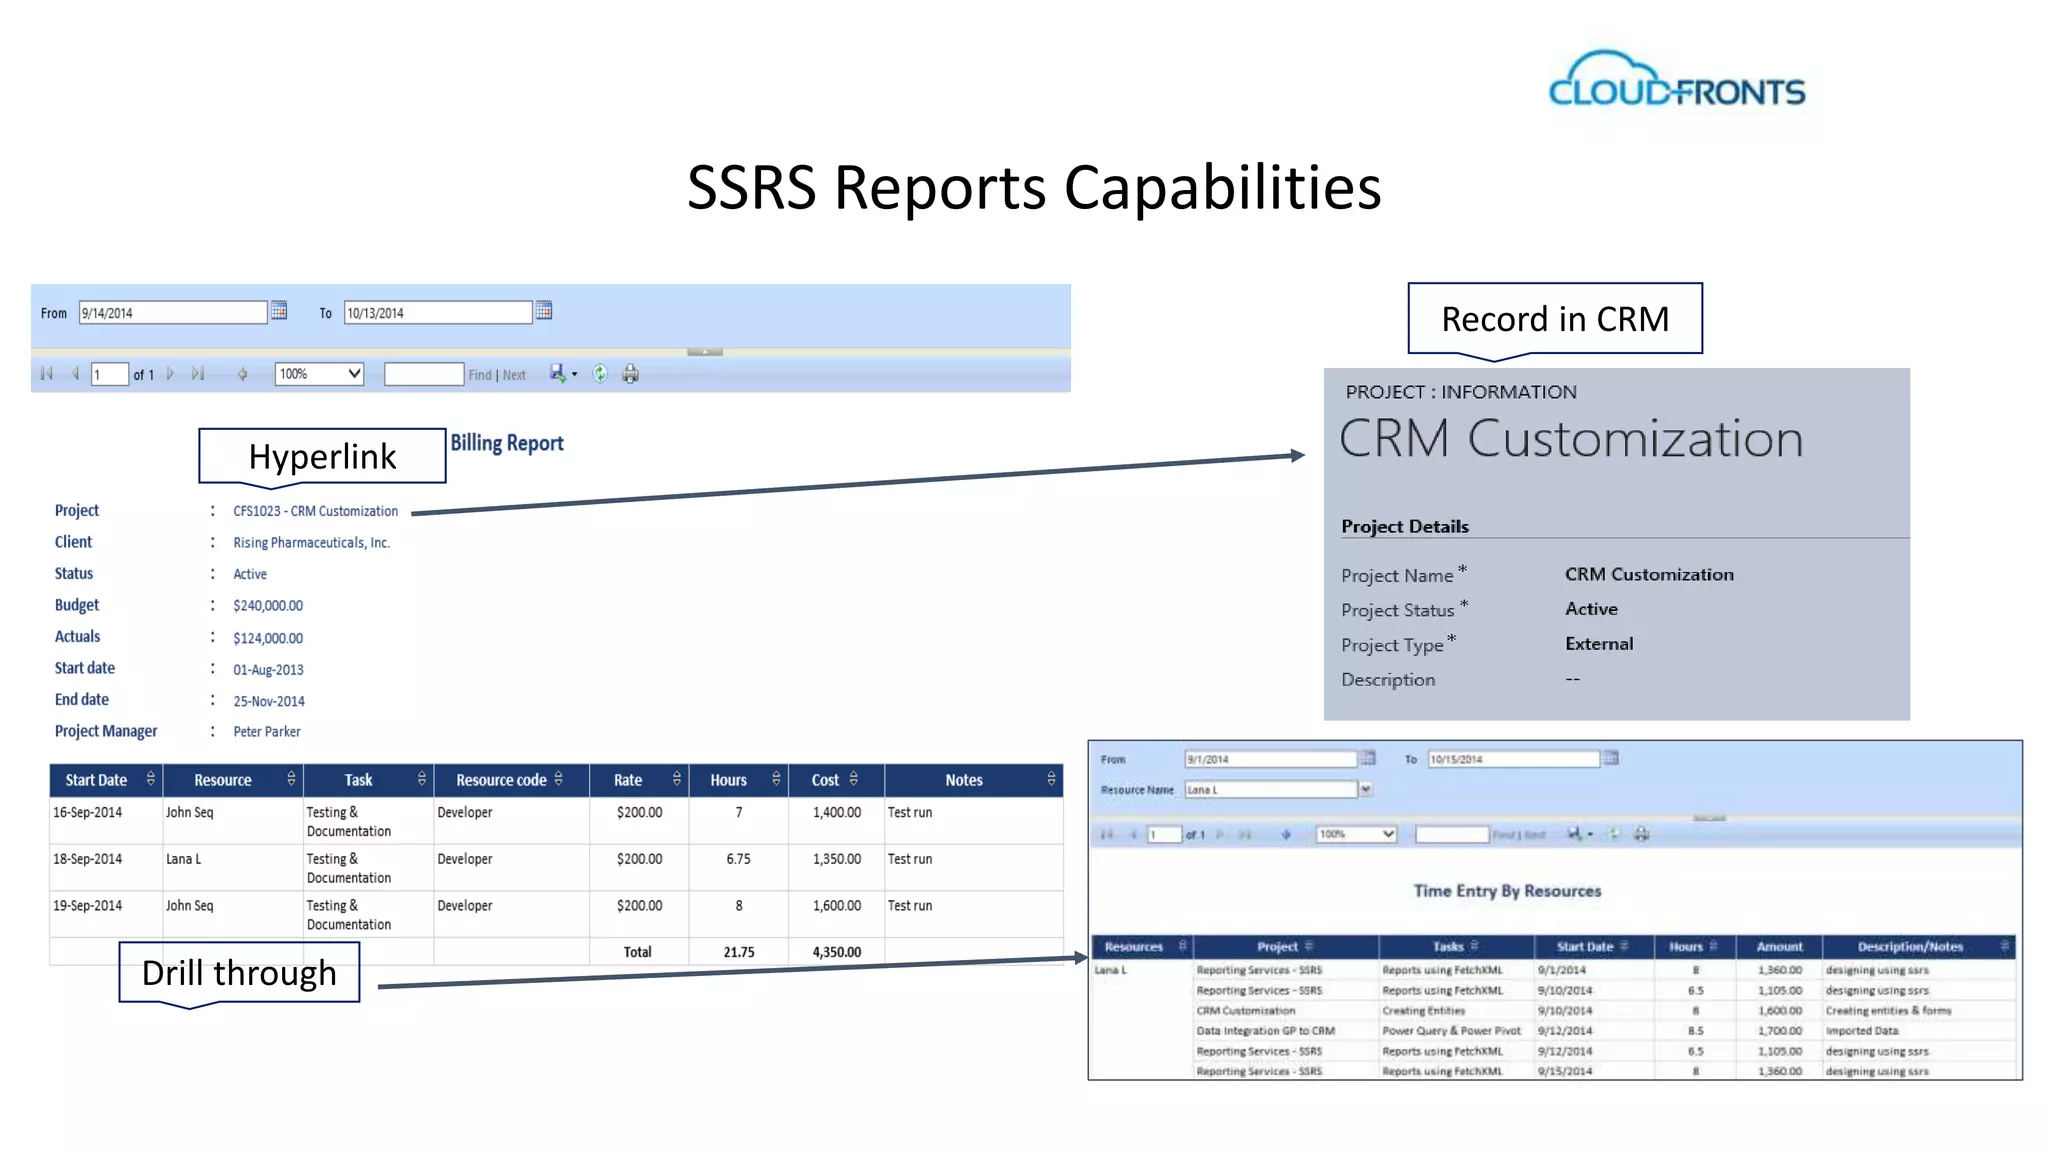Click the page number box in Billing Report

tap(110, 374)
